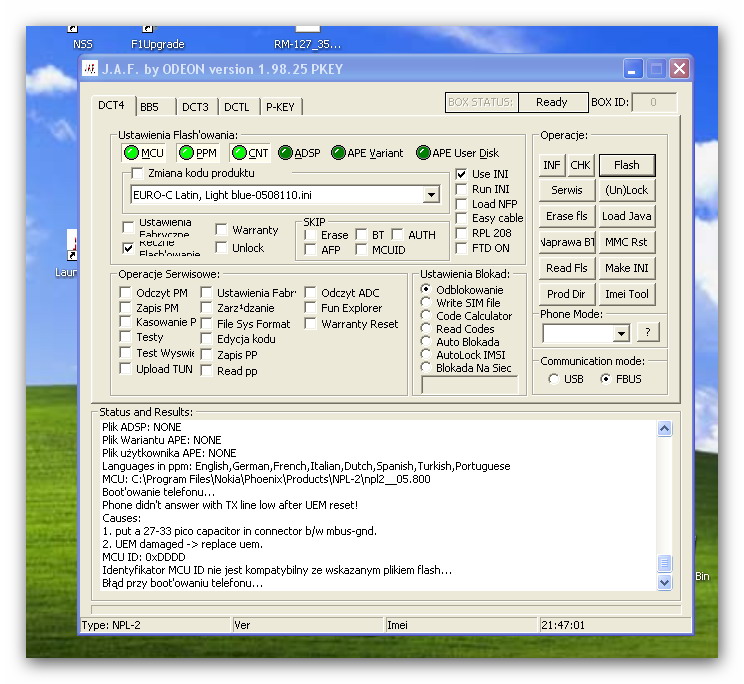Open the NSS desktop shortcut
Screen dimensions: 744x684
(82, 37)
